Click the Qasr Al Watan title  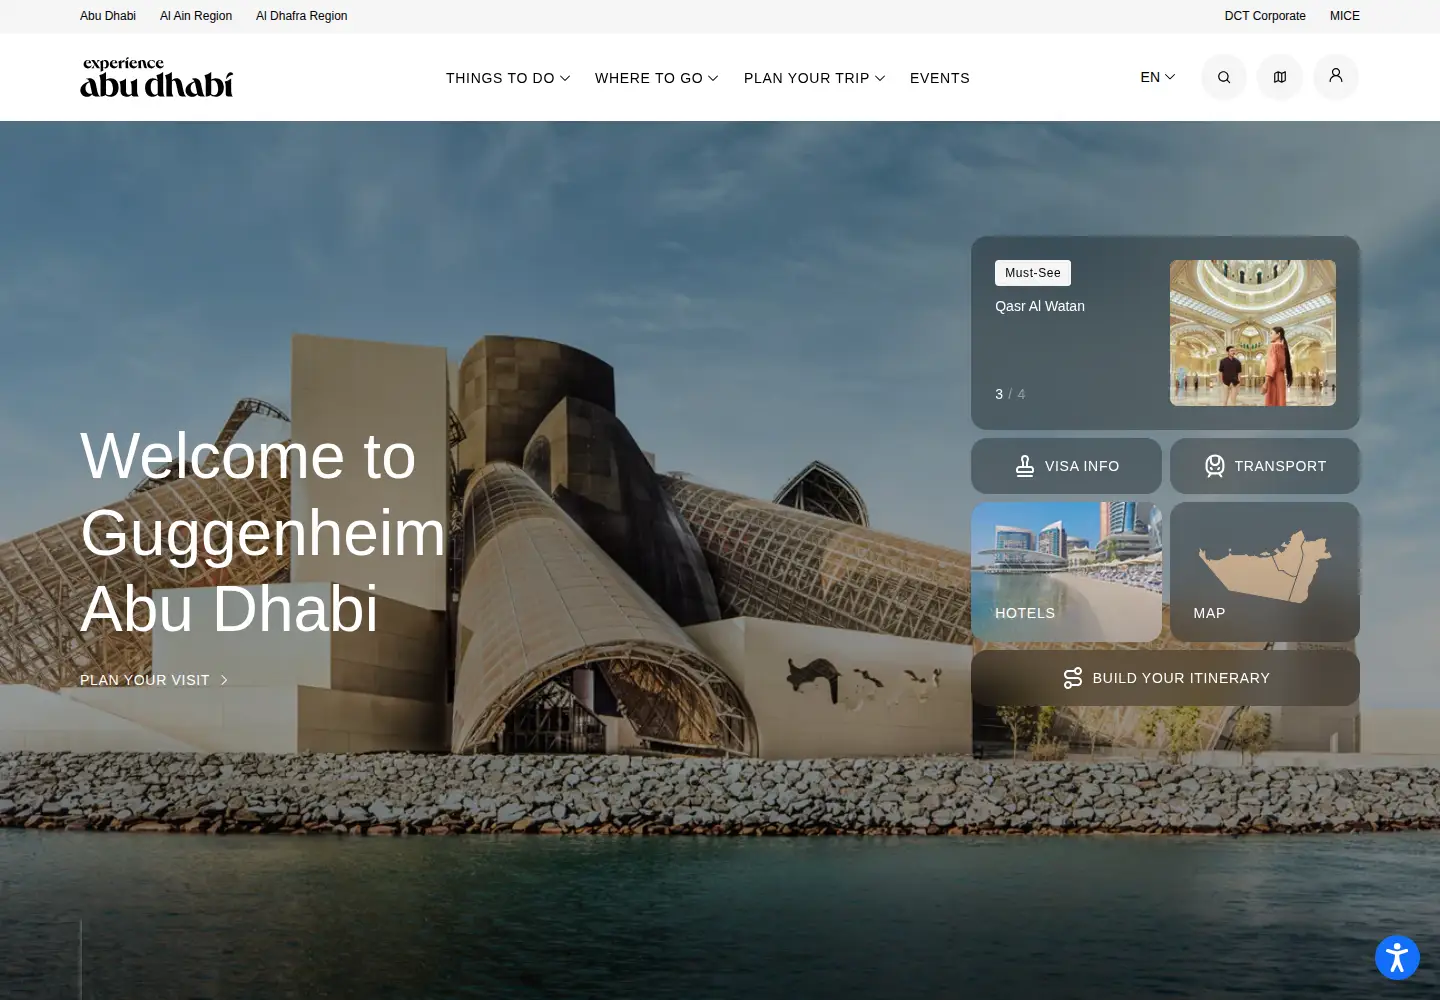1040,306
